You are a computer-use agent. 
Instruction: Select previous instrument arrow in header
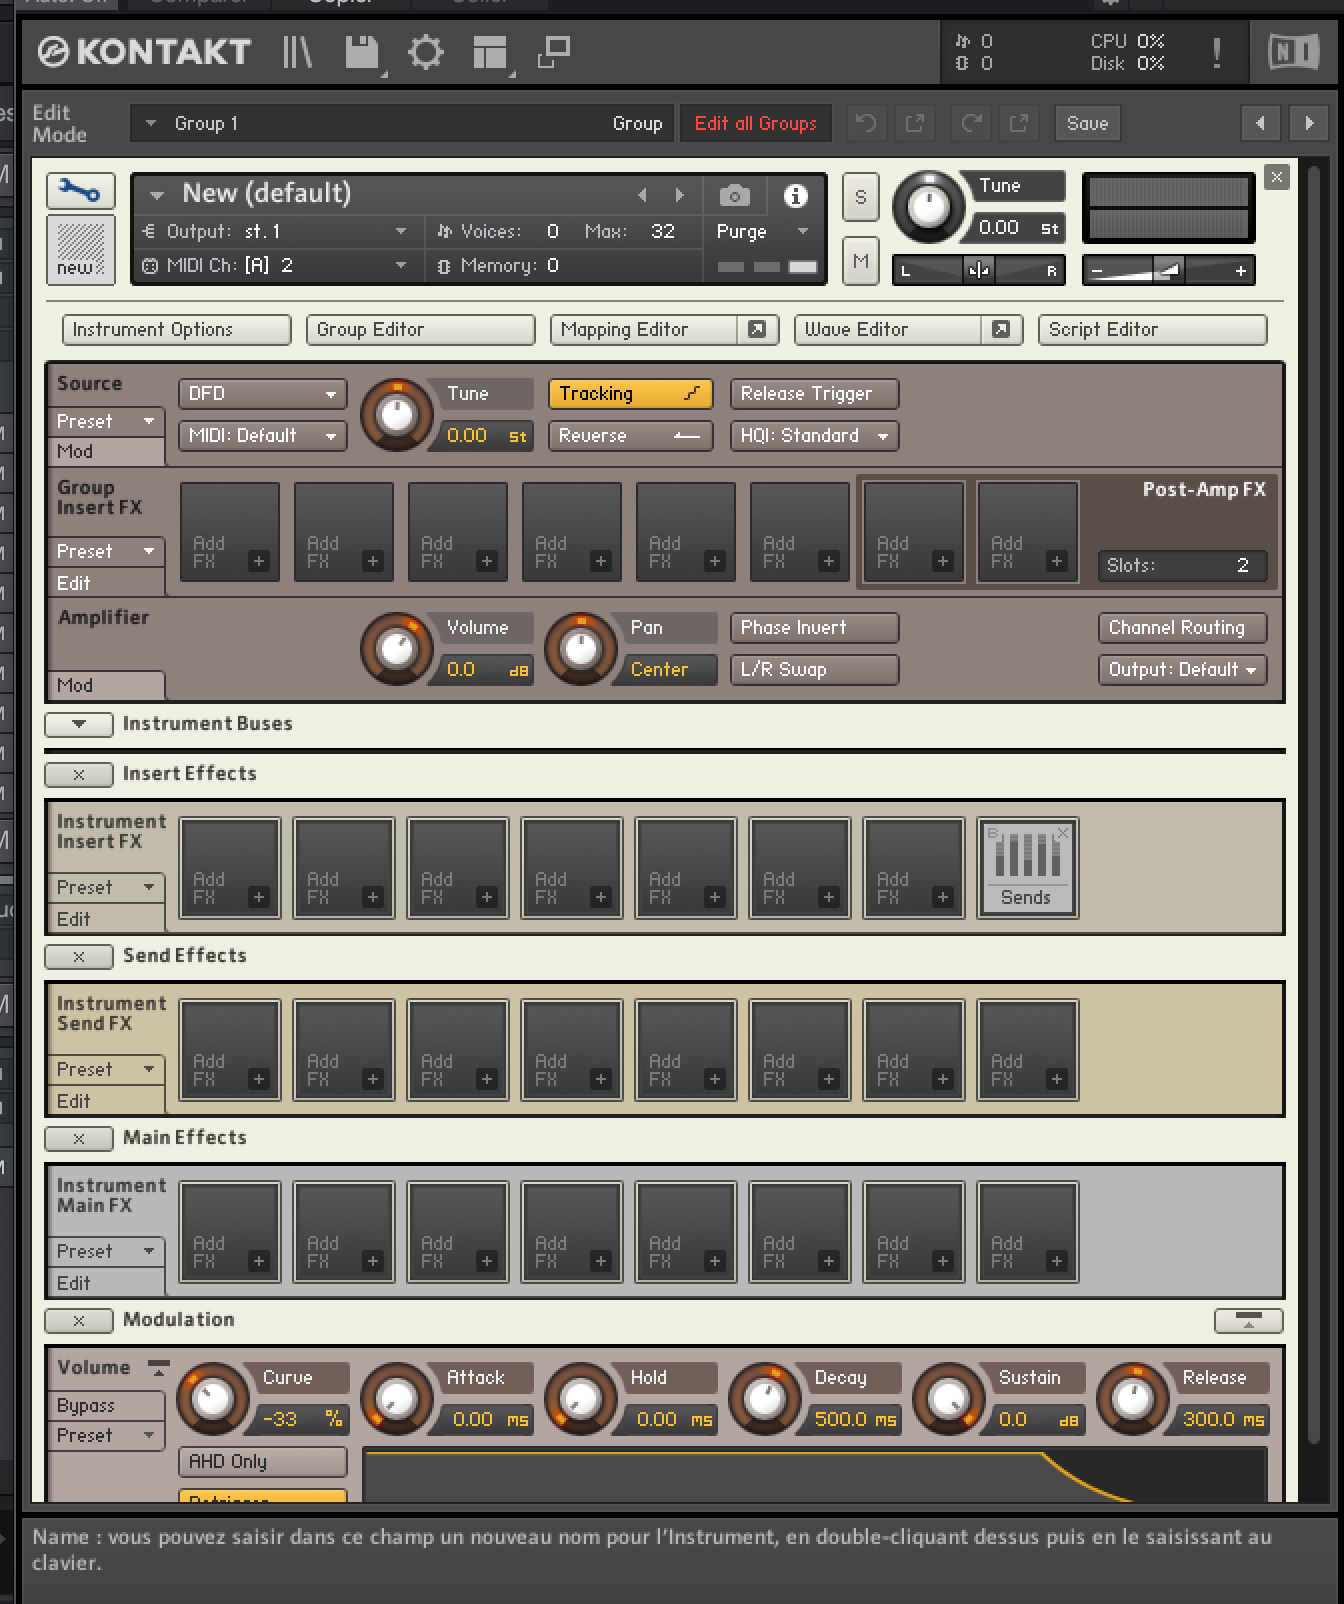point(642,195)
